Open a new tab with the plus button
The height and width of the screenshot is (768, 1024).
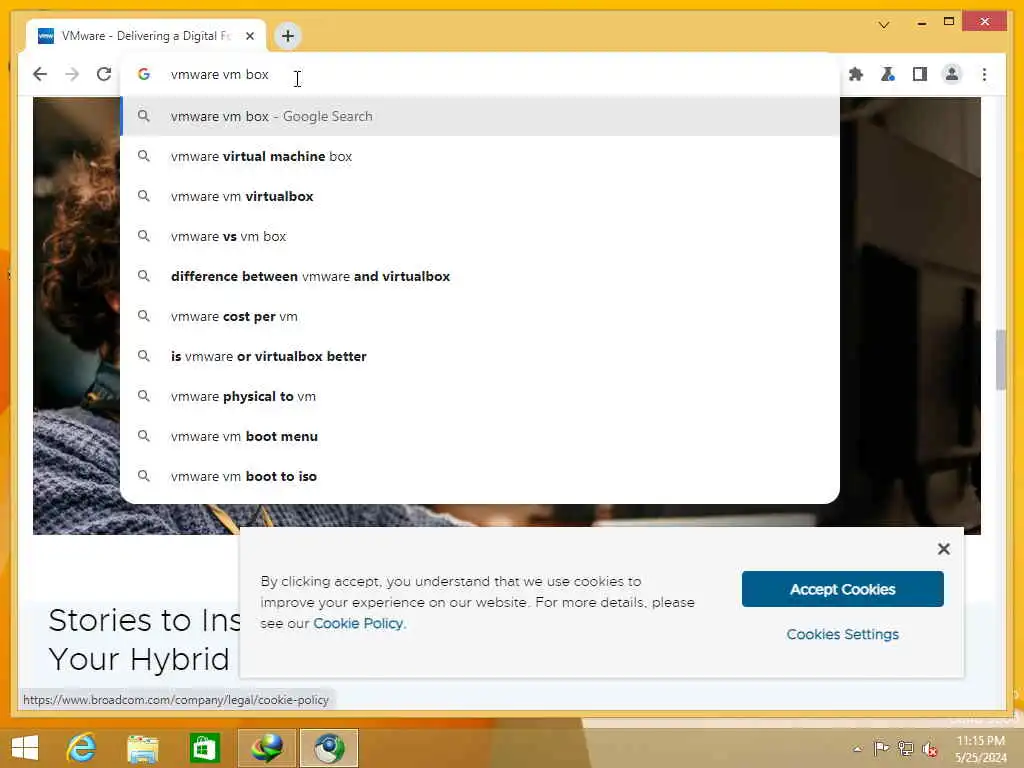[x=288, y=36]
